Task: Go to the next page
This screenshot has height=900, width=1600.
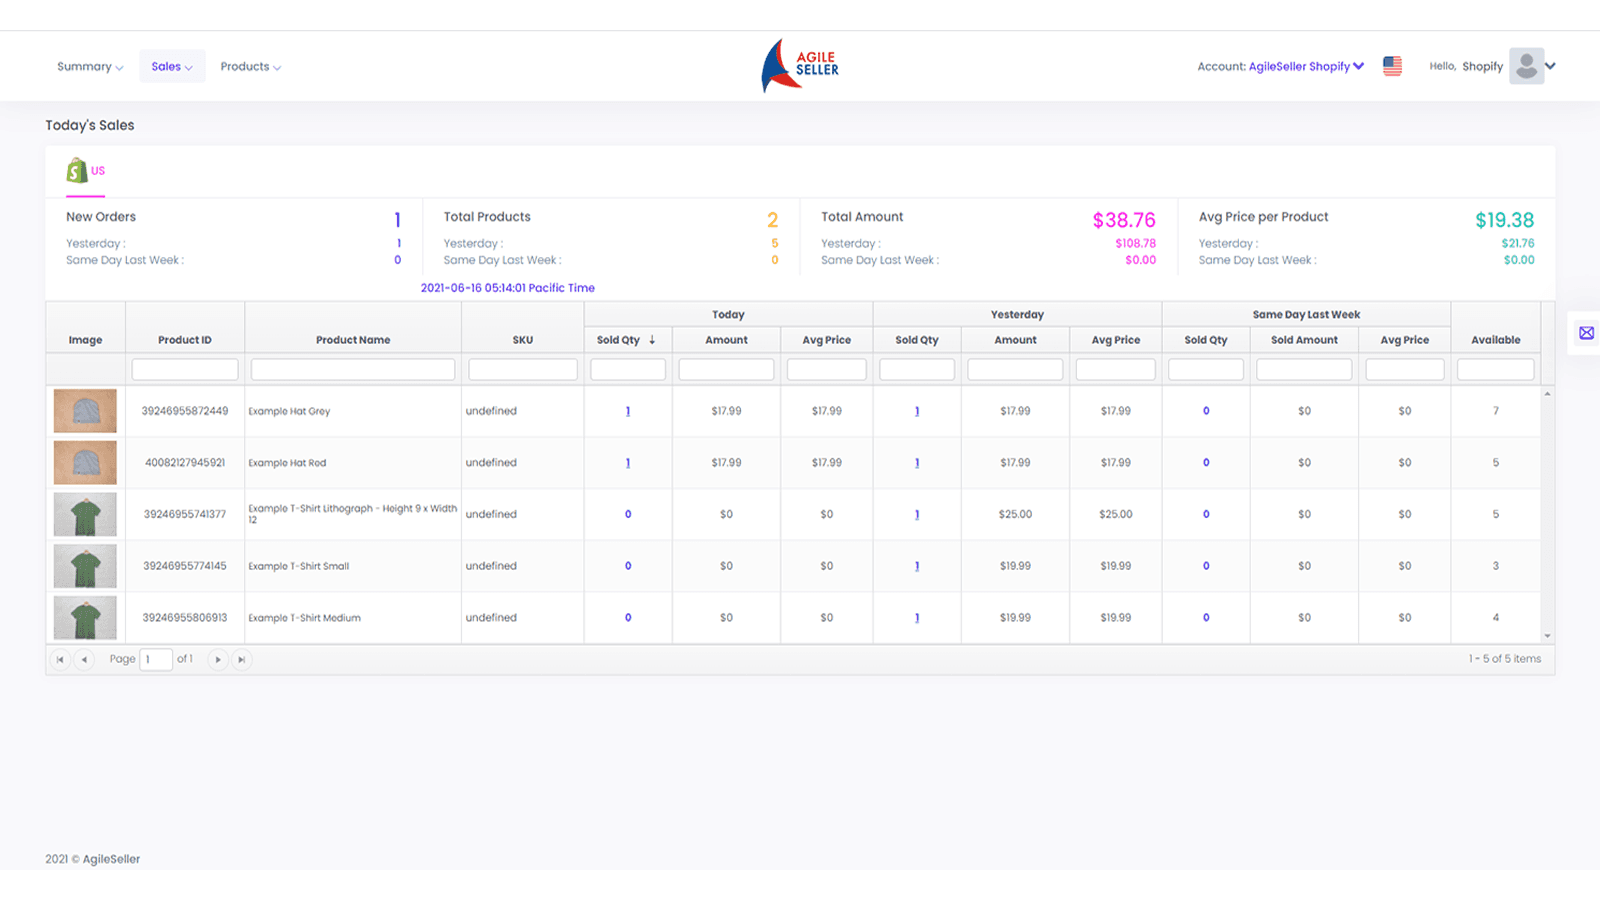Action: pos(218,659)
